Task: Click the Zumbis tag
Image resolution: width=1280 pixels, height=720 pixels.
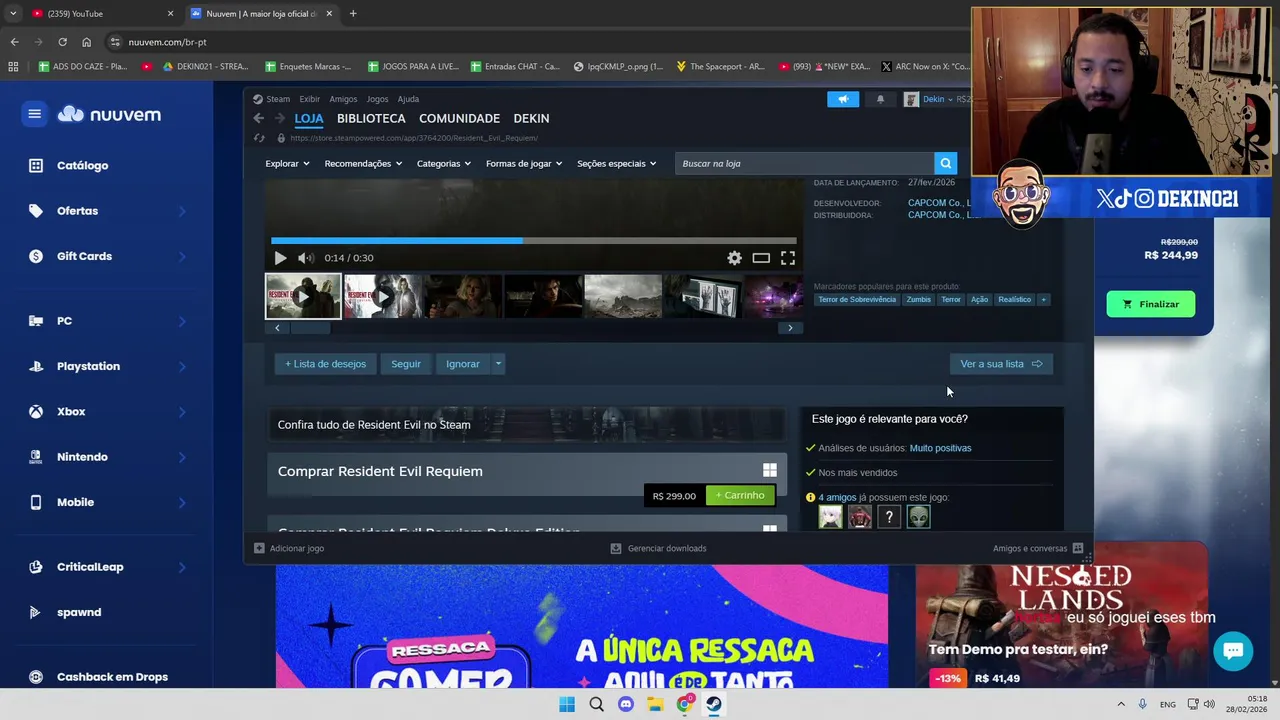Action: click(x=918, y=299)
